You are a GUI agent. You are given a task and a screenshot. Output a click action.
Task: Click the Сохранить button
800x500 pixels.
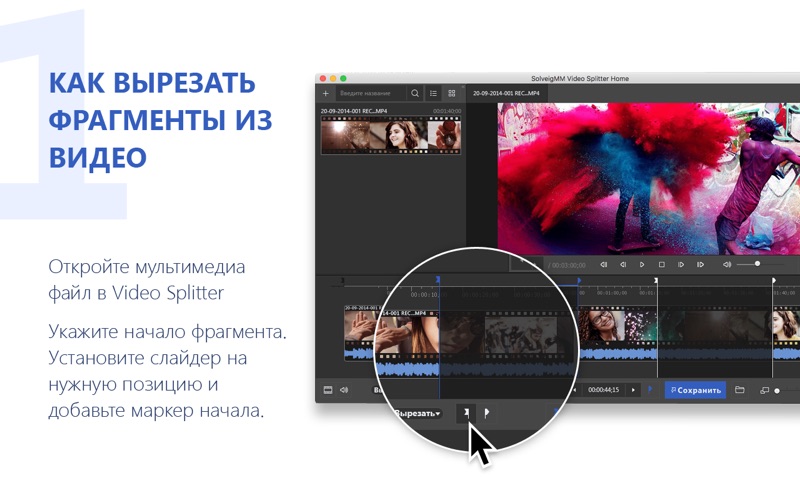tap(695, 390)
